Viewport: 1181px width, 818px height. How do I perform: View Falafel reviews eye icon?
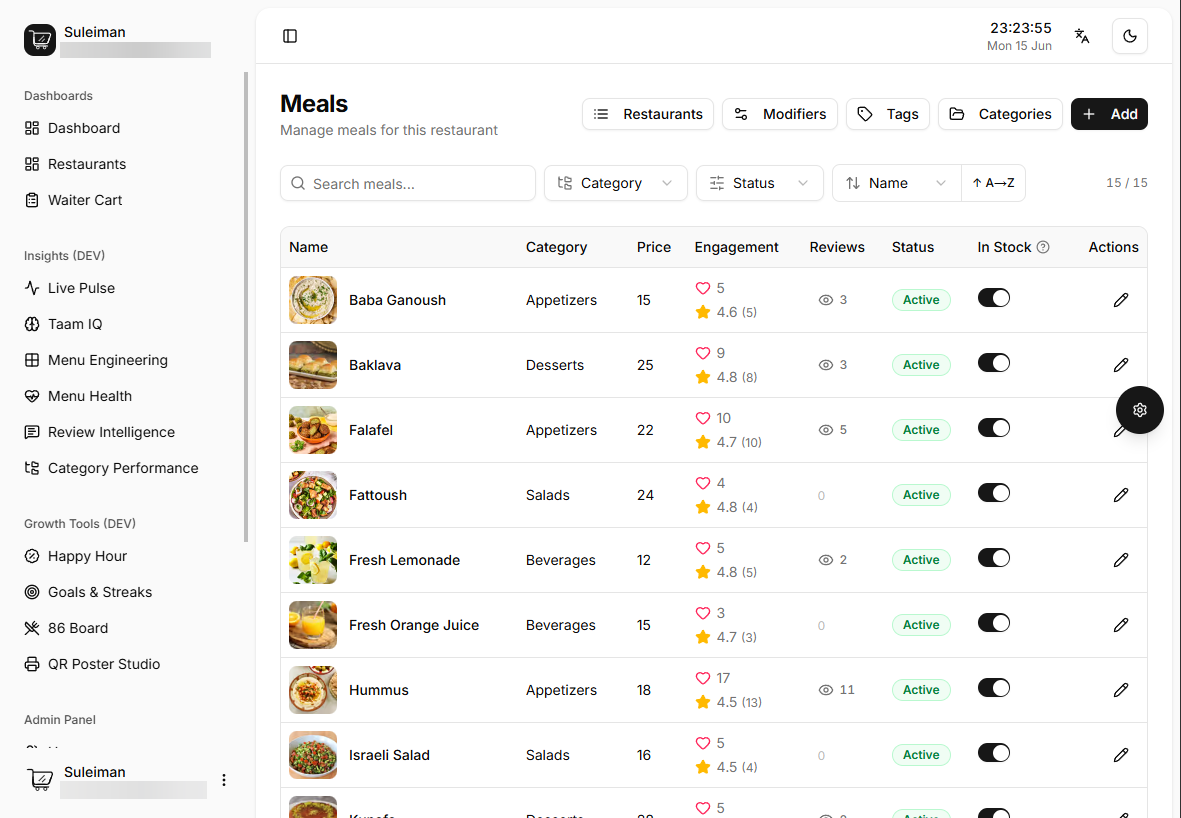tap(825, 429)
